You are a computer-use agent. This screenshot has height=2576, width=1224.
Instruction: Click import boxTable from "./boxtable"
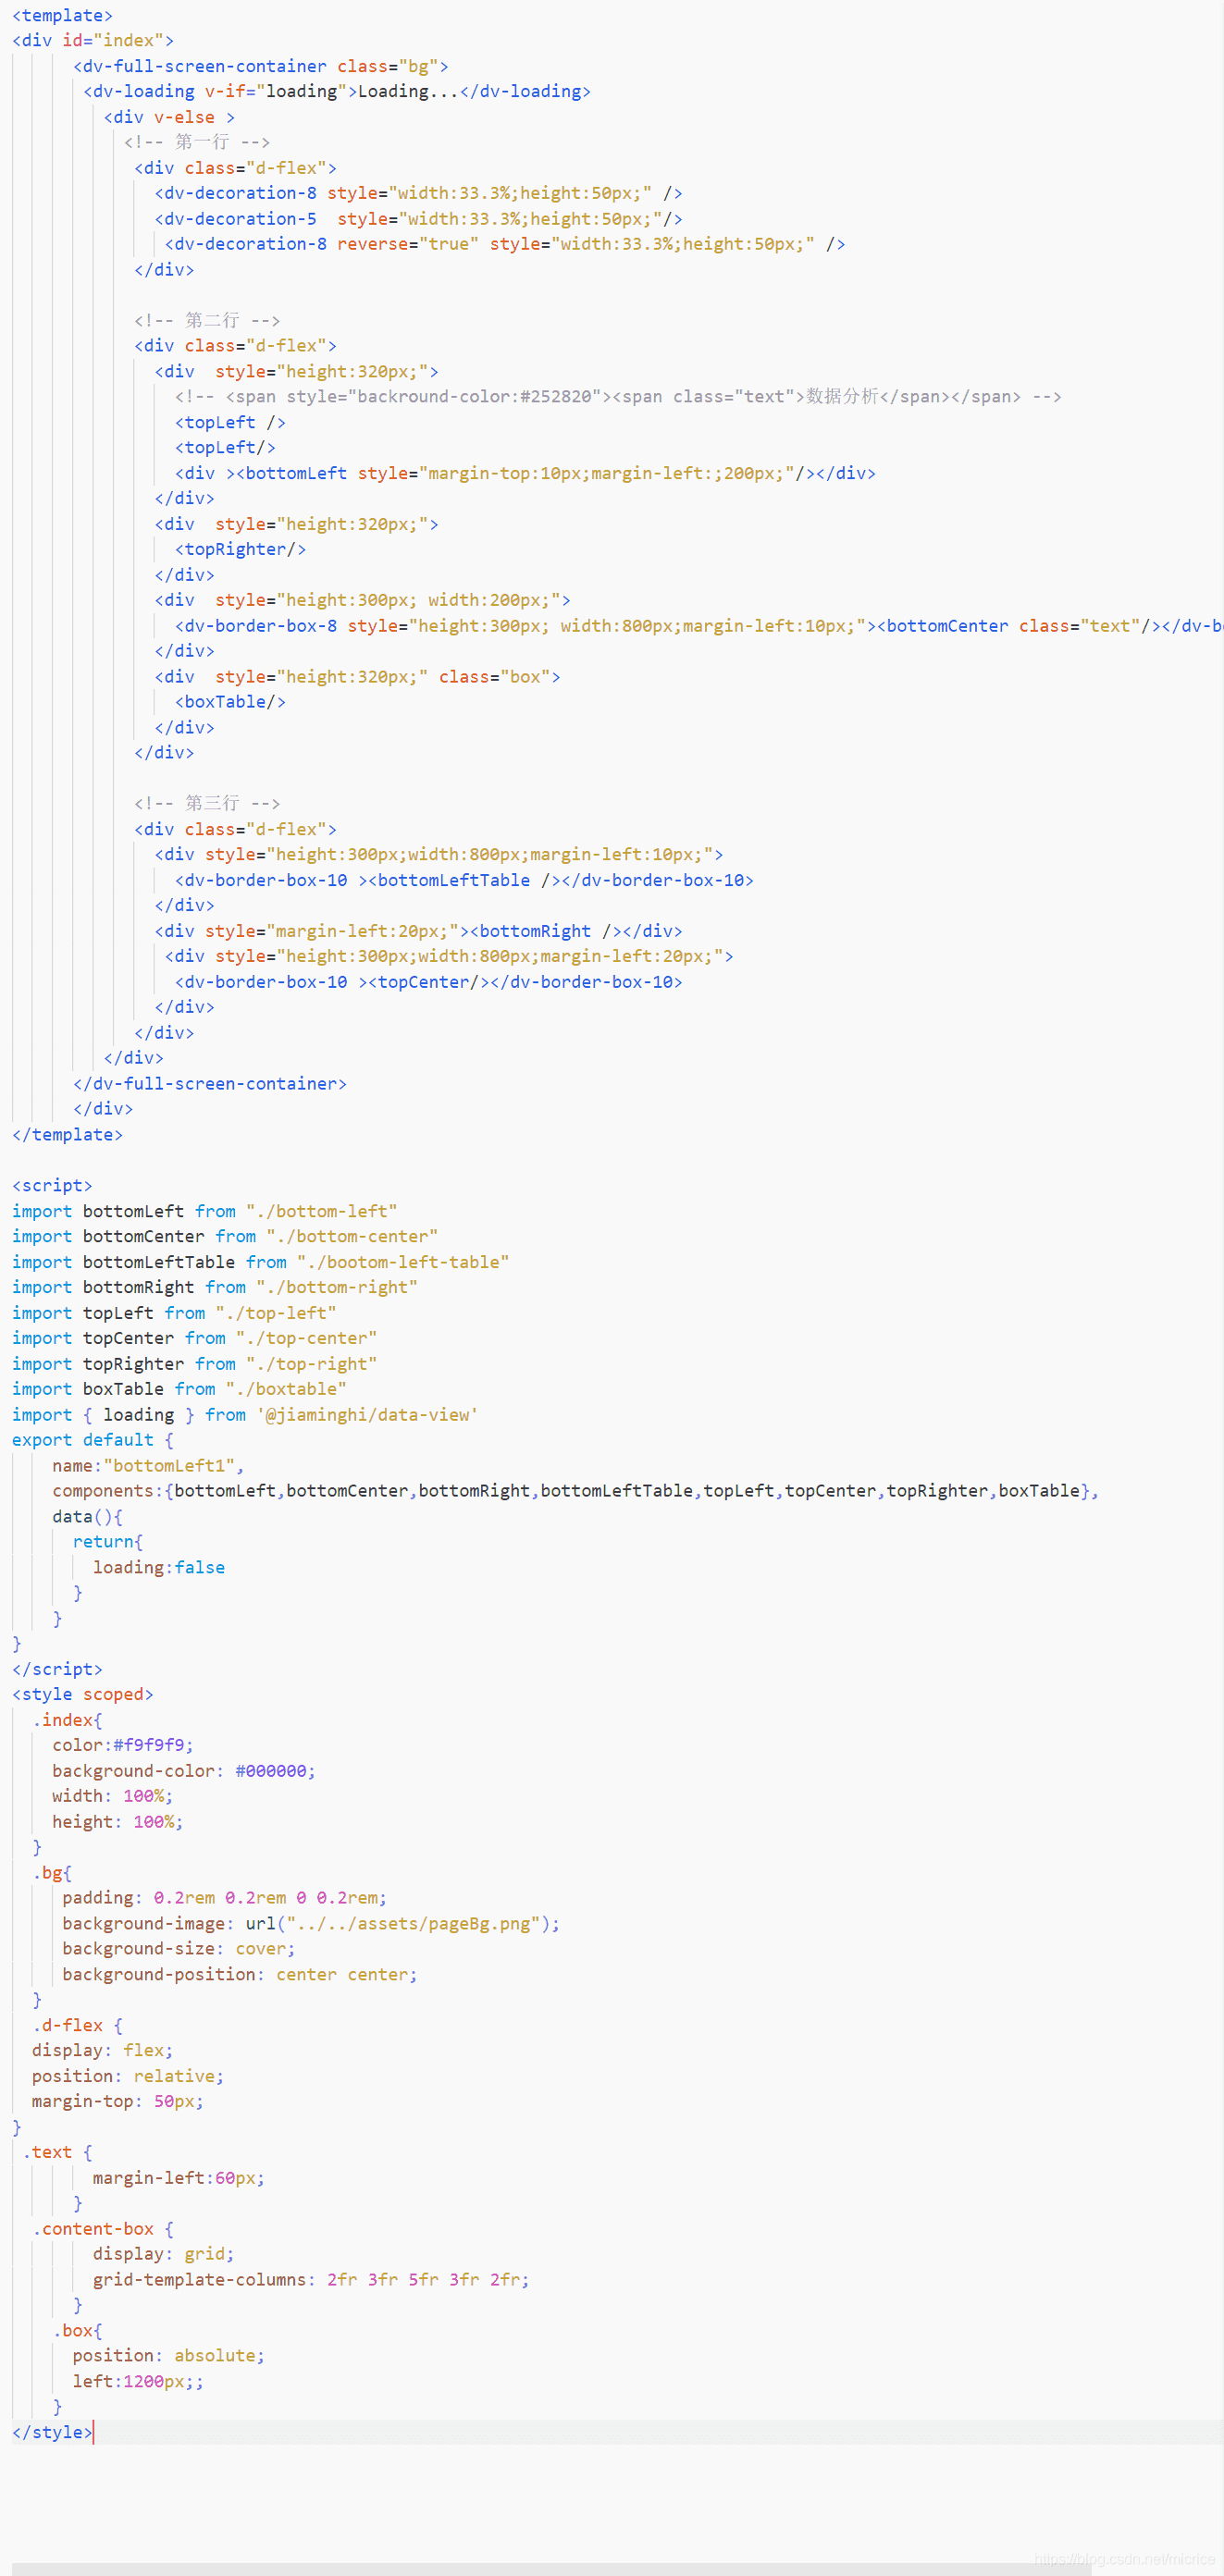pyautogui.click(x=179, y=1389)
